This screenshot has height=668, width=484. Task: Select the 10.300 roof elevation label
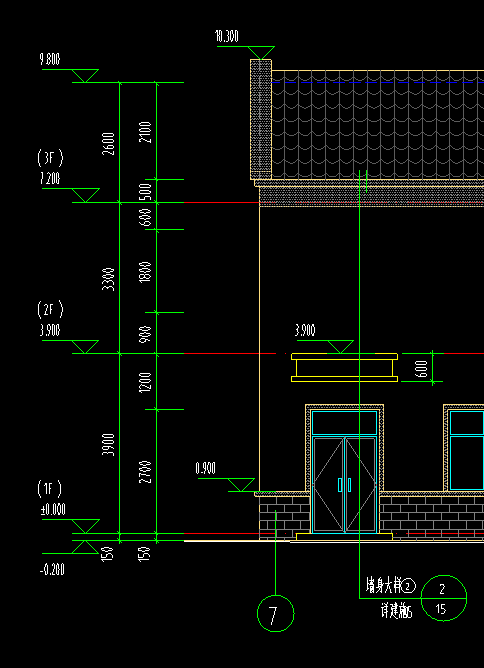coord(227,37)
